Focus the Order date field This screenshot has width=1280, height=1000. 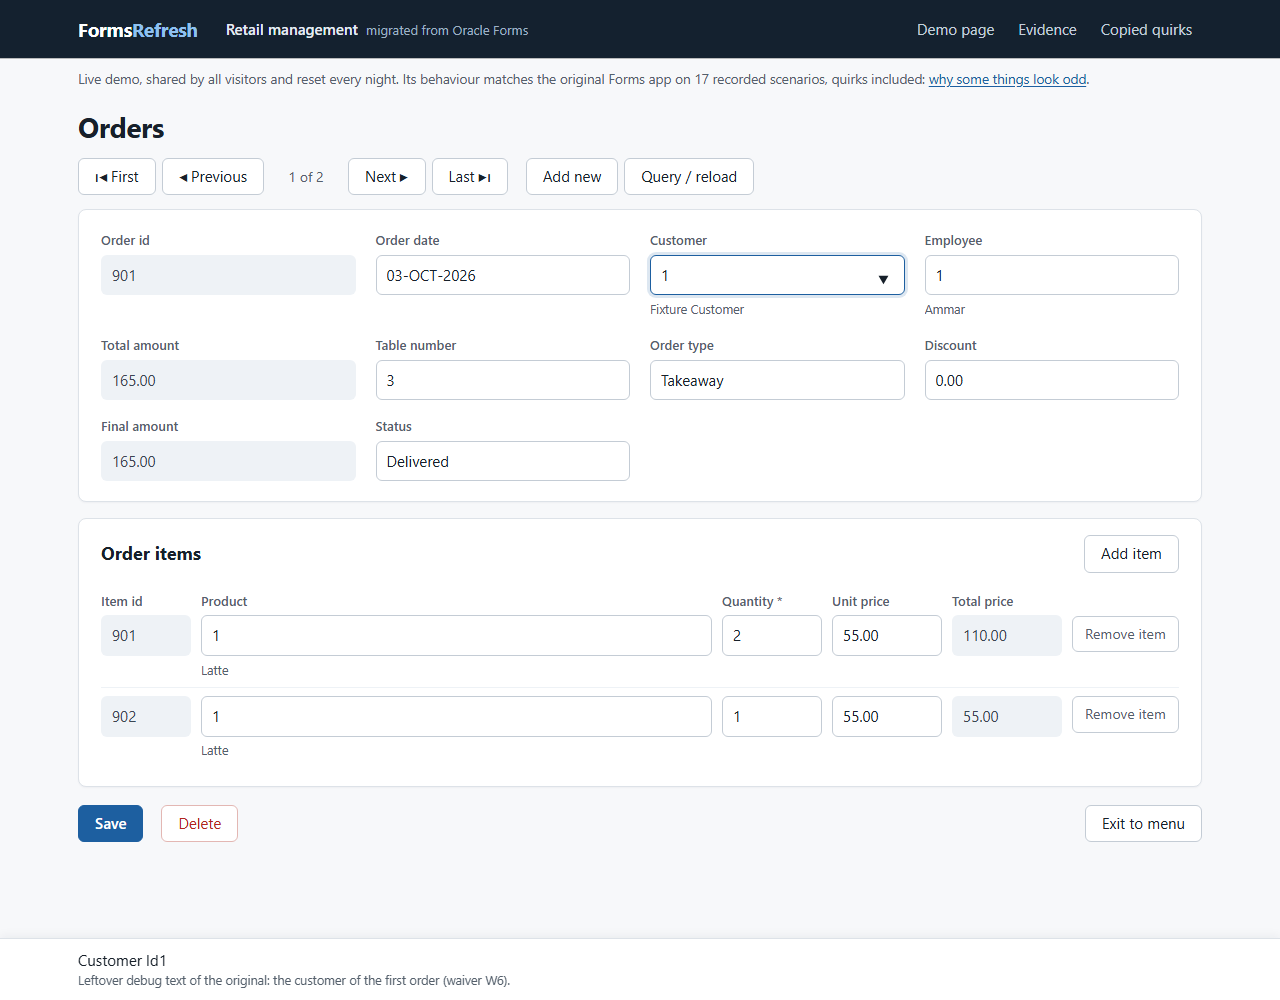point(503,275)
